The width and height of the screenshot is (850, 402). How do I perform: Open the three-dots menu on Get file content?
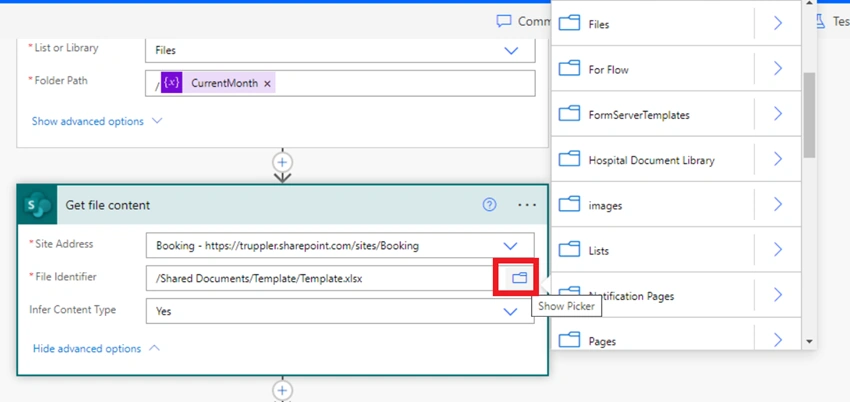pyautogui.click(x=527, y=205)
